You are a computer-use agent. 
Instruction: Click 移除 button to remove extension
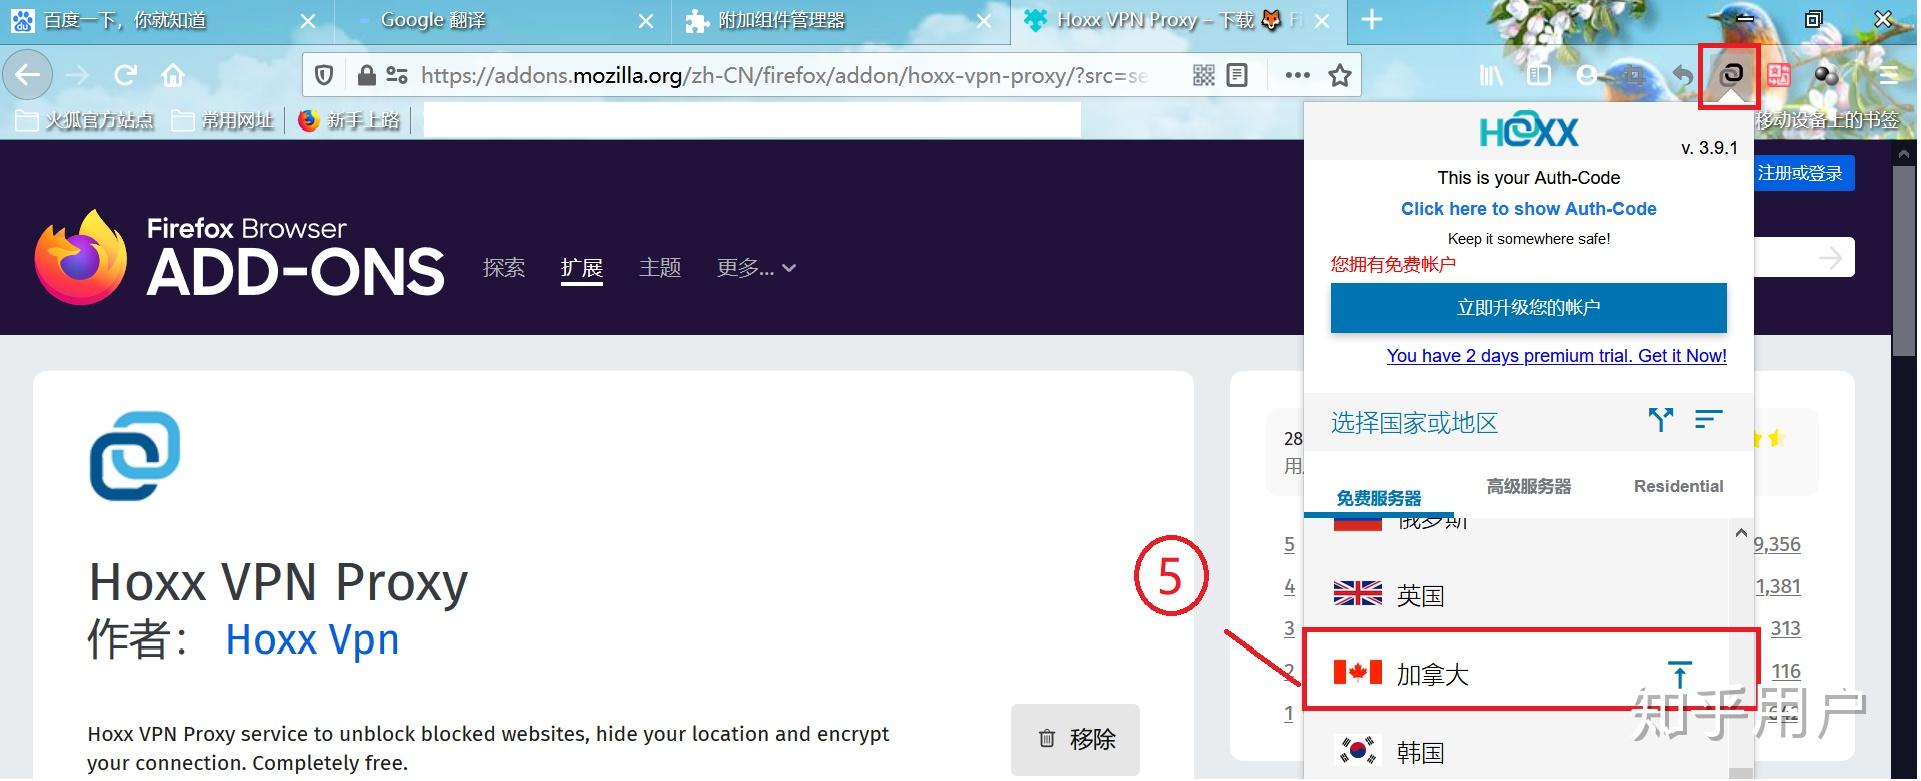click(x=1075, y=739)
